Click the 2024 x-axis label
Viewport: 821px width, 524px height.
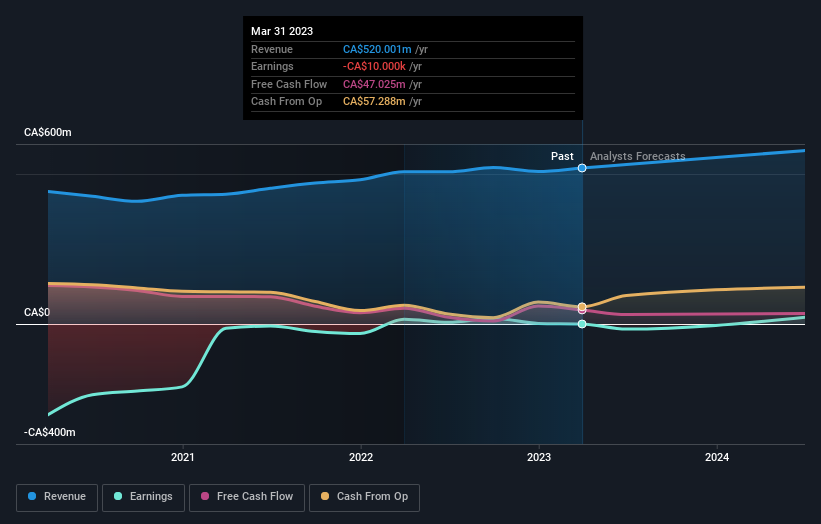717,458
